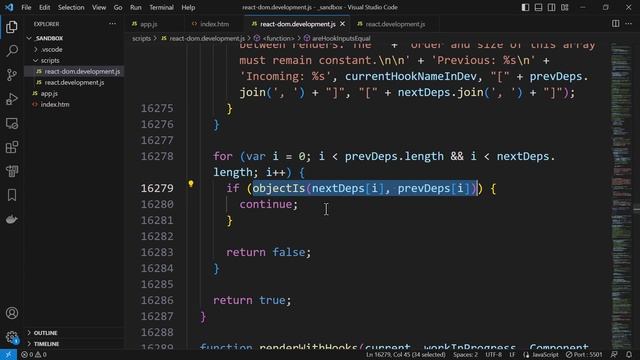Image resolution: width=640 pixels, height=360 pixels.
Task: Click Live Server Port: 5501 status item
Action: (x=584, y=355)
